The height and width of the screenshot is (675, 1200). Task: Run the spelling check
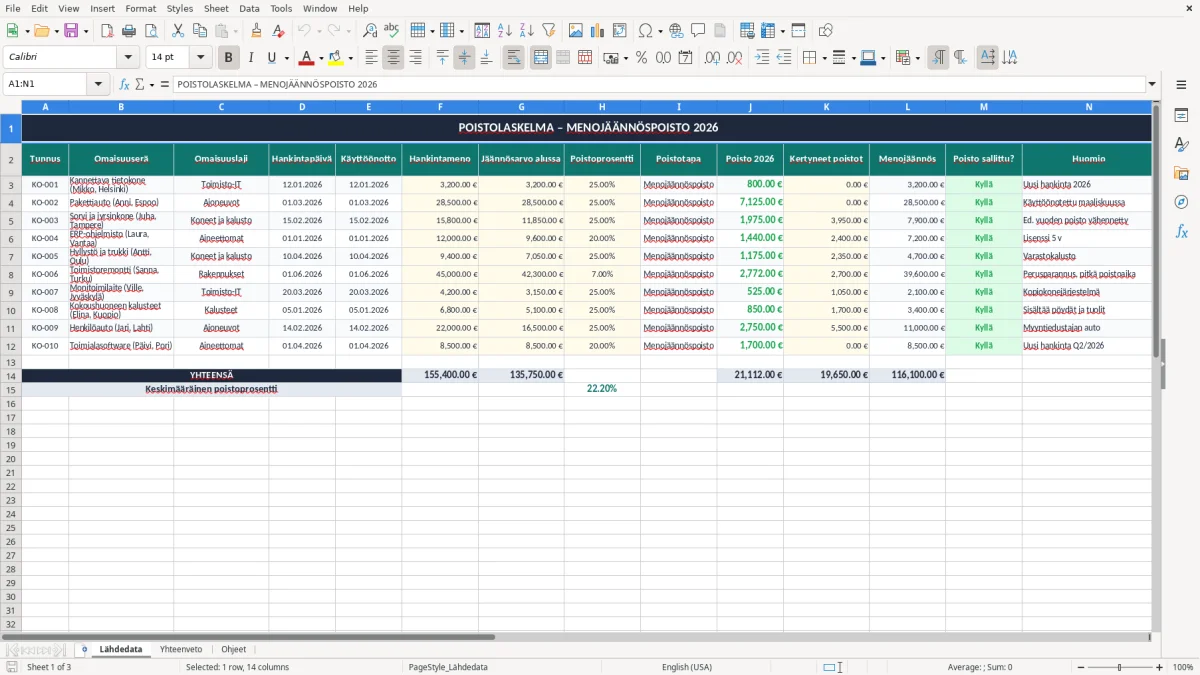click(x=392, y=31)
